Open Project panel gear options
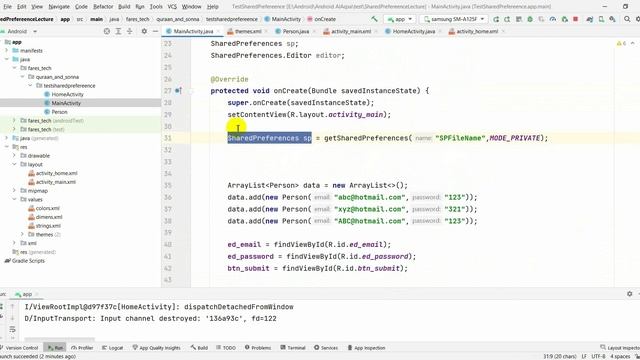 pos(144,31)
